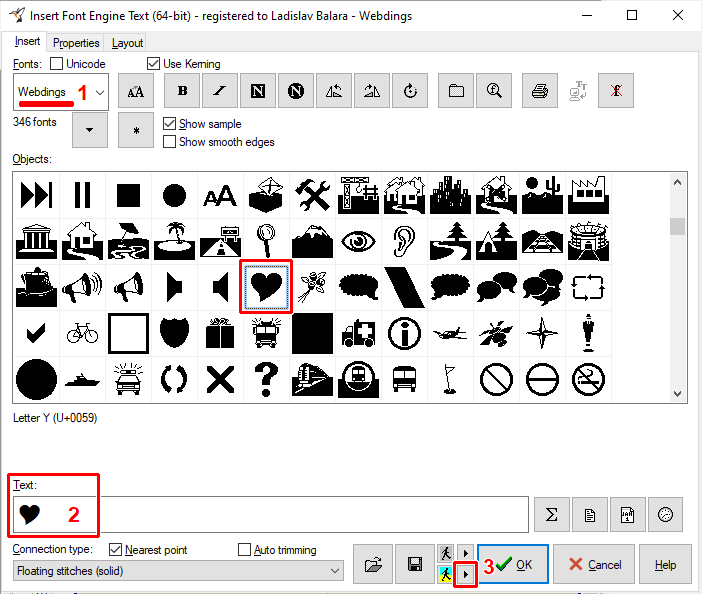Viewport: 702px width, 594px height.
Task: Open the Layout tab
Action: click(127, 43)
